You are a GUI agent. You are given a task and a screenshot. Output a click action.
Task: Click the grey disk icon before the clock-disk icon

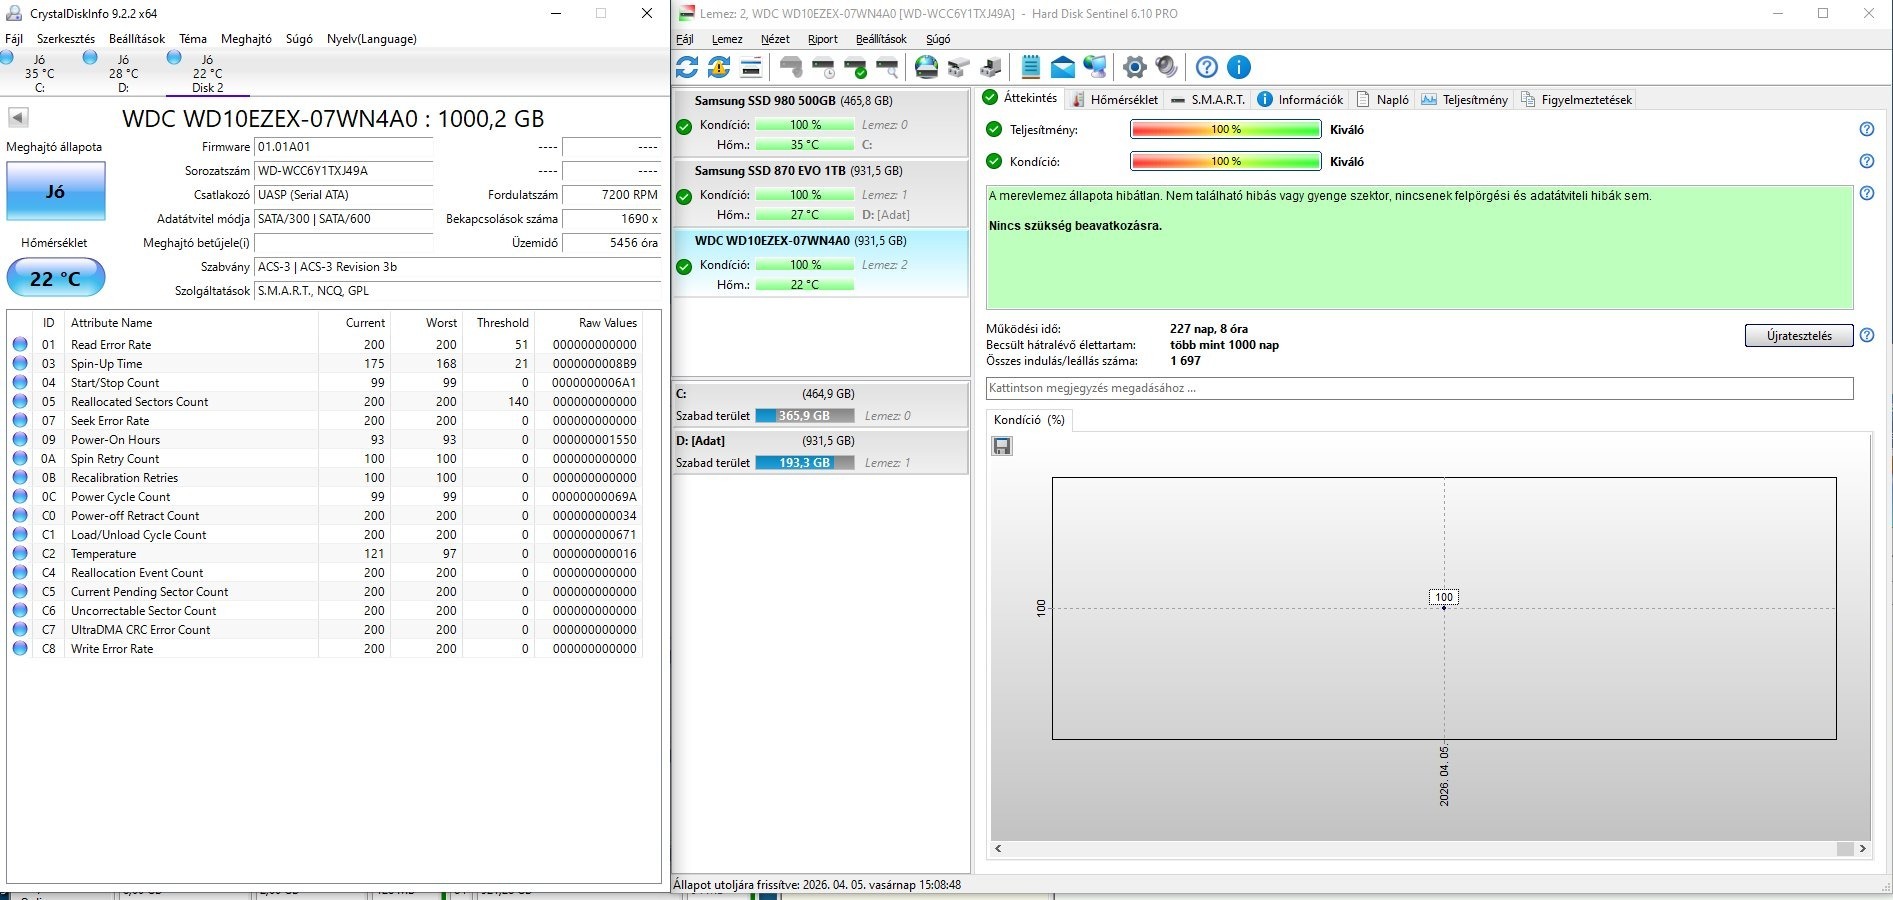(791, 67)
